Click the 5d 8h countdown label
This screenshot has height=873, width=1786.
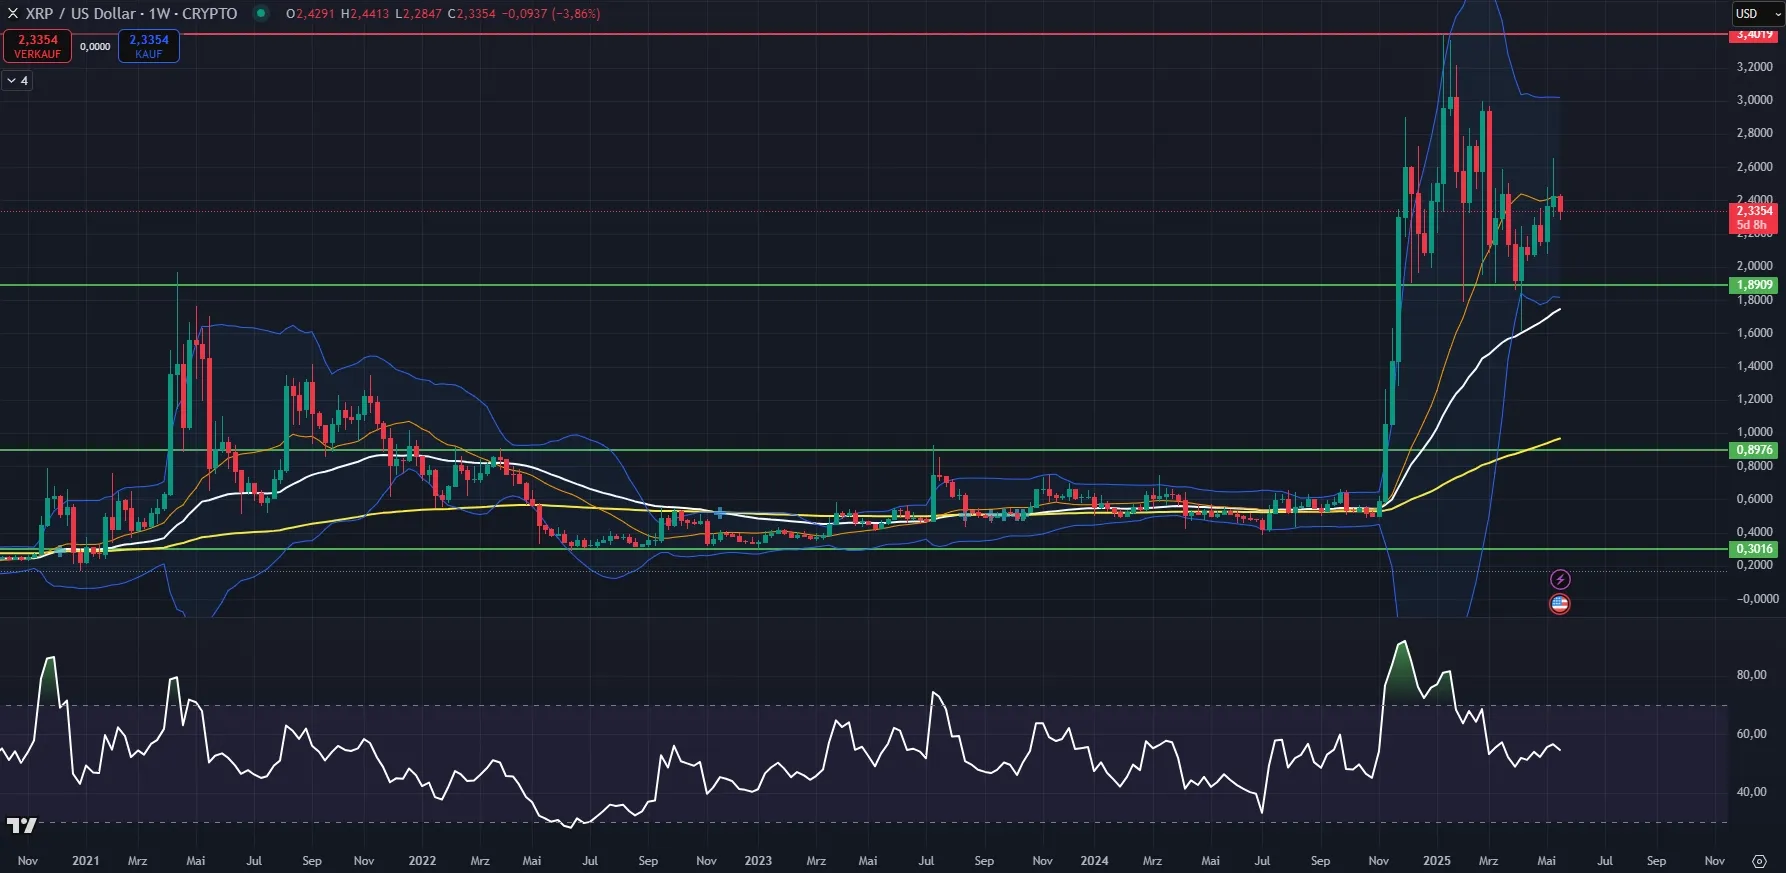point(1752,225)
